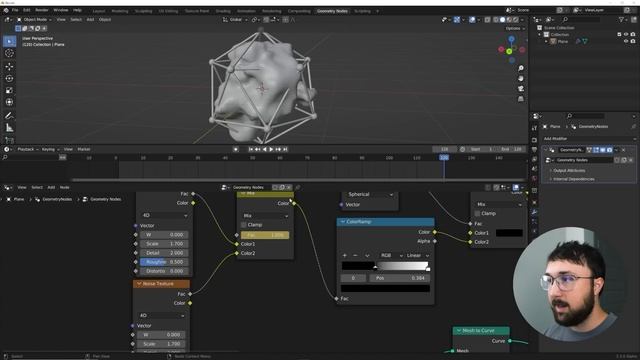Toggle X-ray mode in viewport header
The height and width of the screenshot is (360, 640).
[x=487, y=20]
